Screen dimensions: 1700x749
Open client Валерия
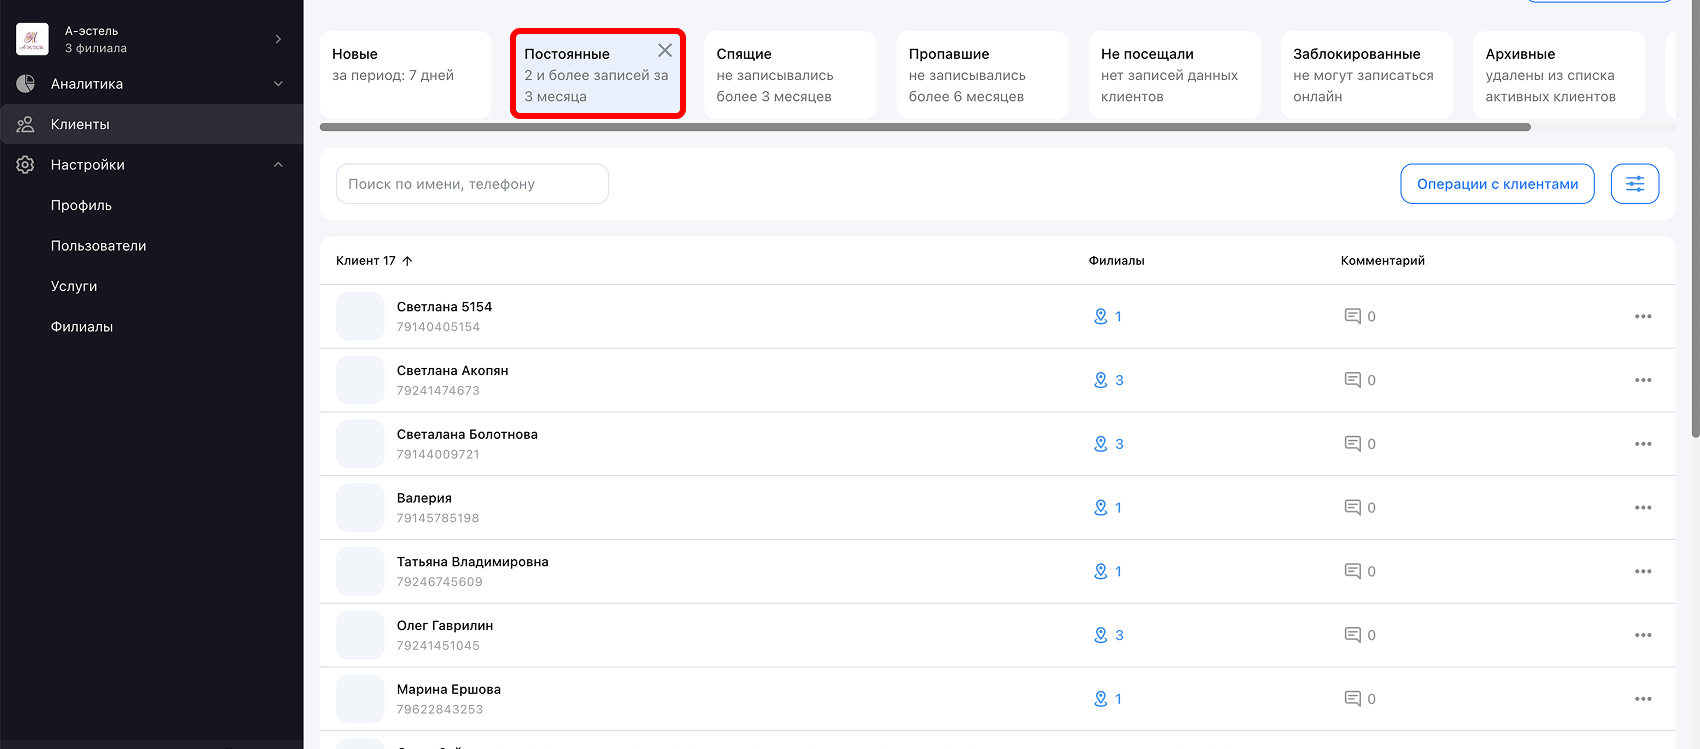[x=424, y=498]
